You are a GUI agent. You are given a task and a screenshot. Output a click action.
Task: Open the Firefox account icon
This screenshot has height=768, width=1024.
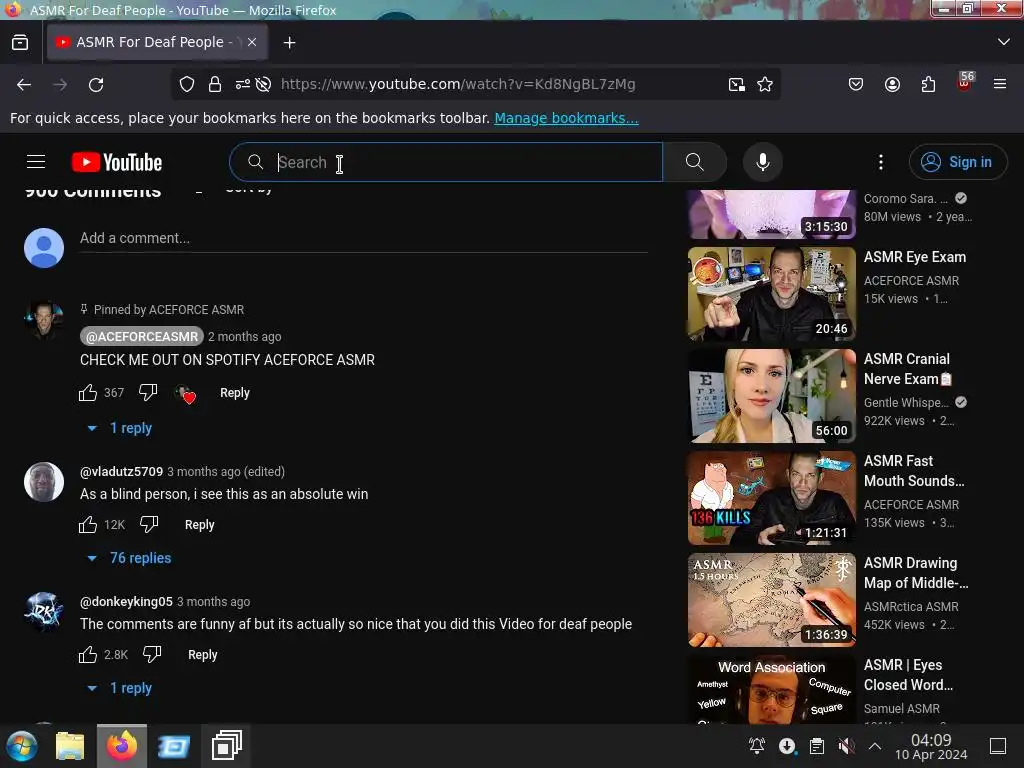pyautogui.click(x=892, y=84)
